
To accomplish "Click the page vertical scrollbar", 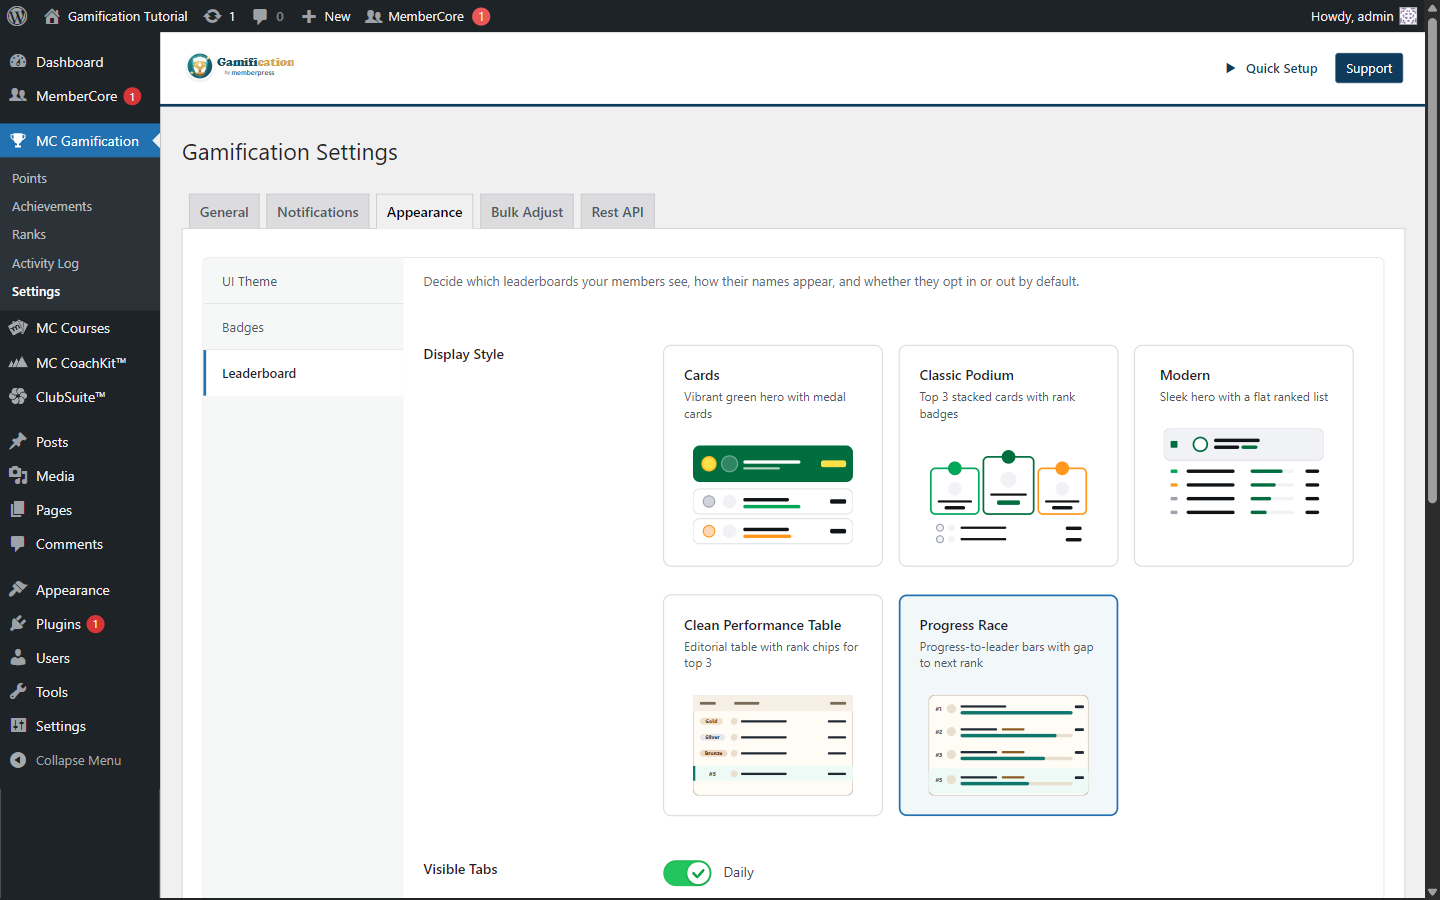I will click(1432, 260).
